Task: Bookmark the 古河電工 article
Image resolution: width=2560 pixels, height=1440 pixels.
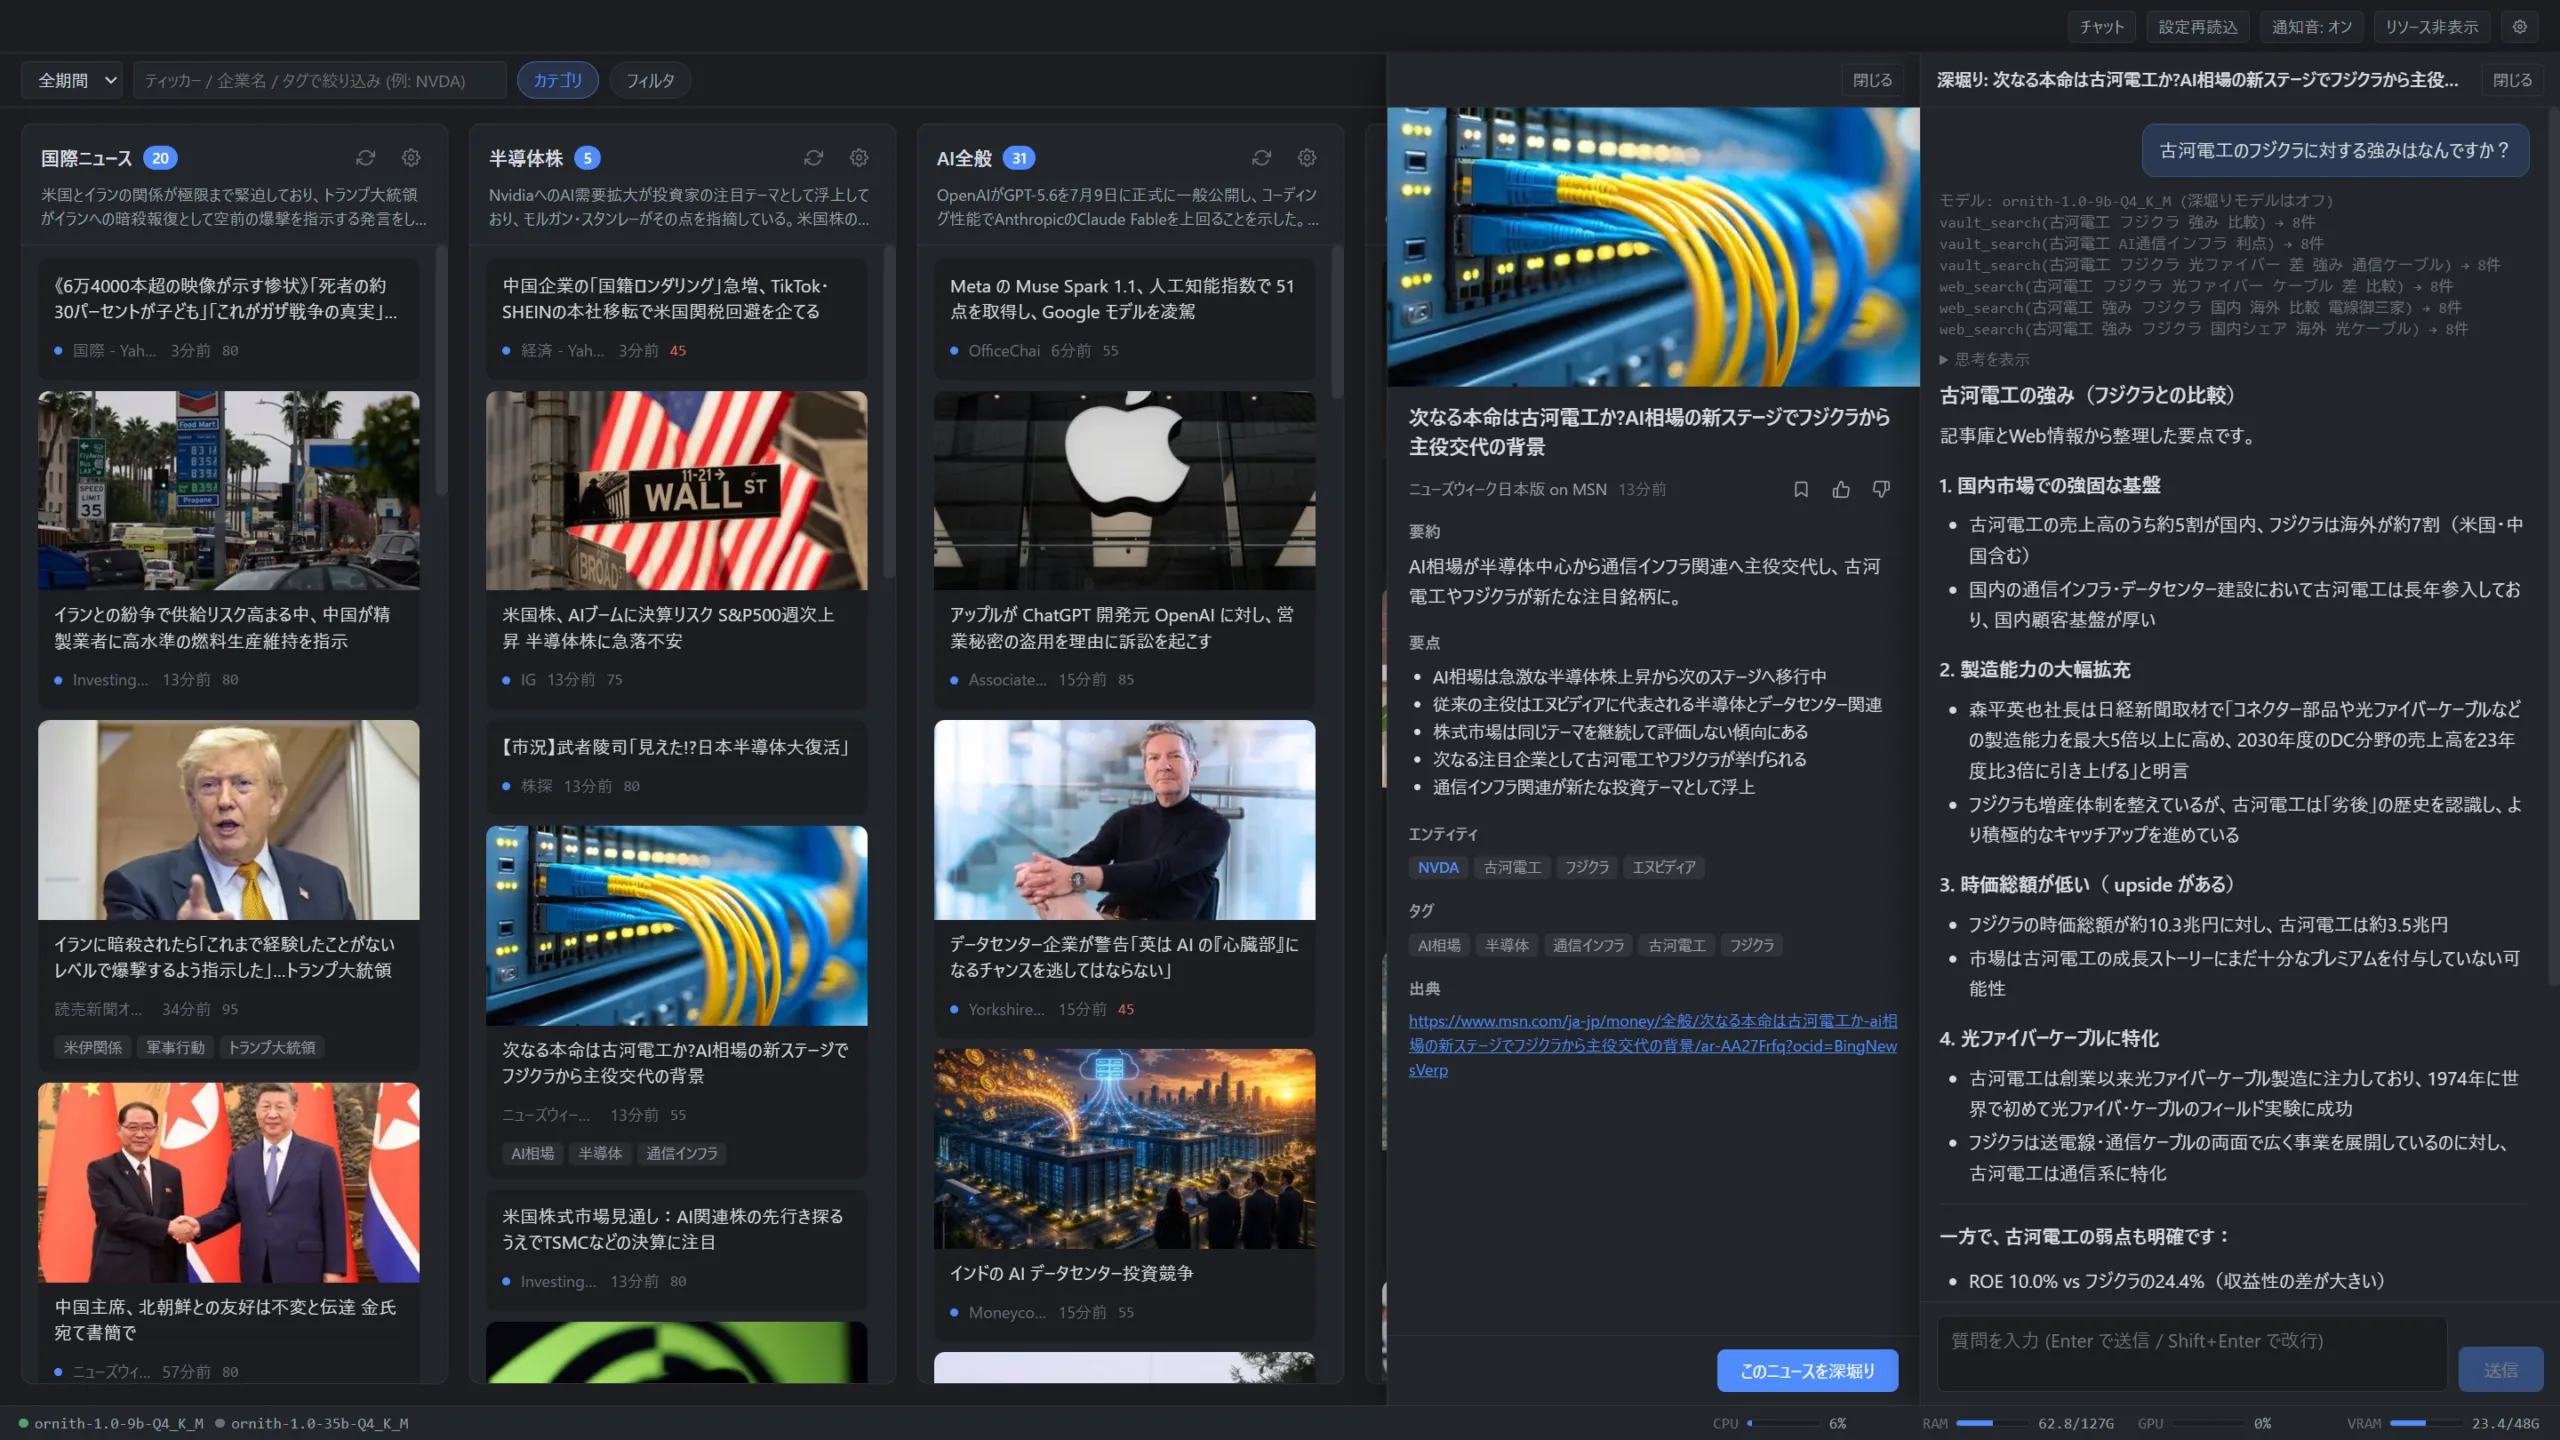Action: tap(1801, 489)
